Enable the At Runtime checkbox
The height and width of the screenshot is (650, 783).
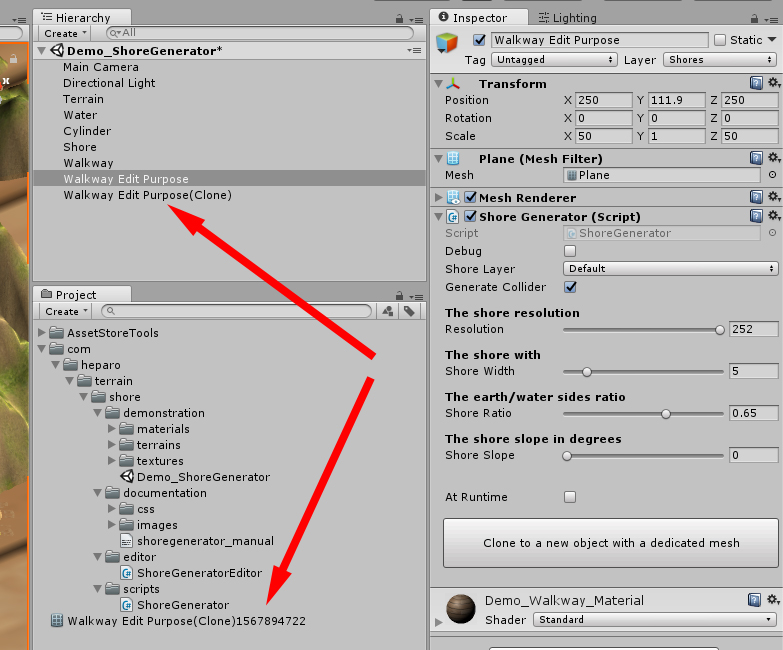(570, 497)
